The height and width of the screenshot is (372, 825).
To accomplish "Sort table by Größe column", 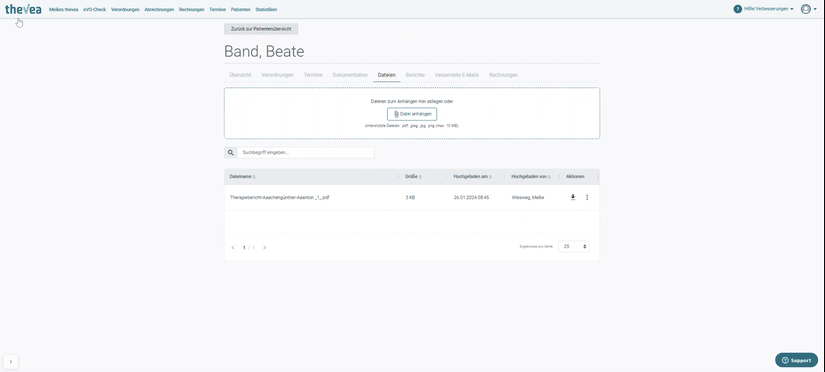I will pos(413,177).
